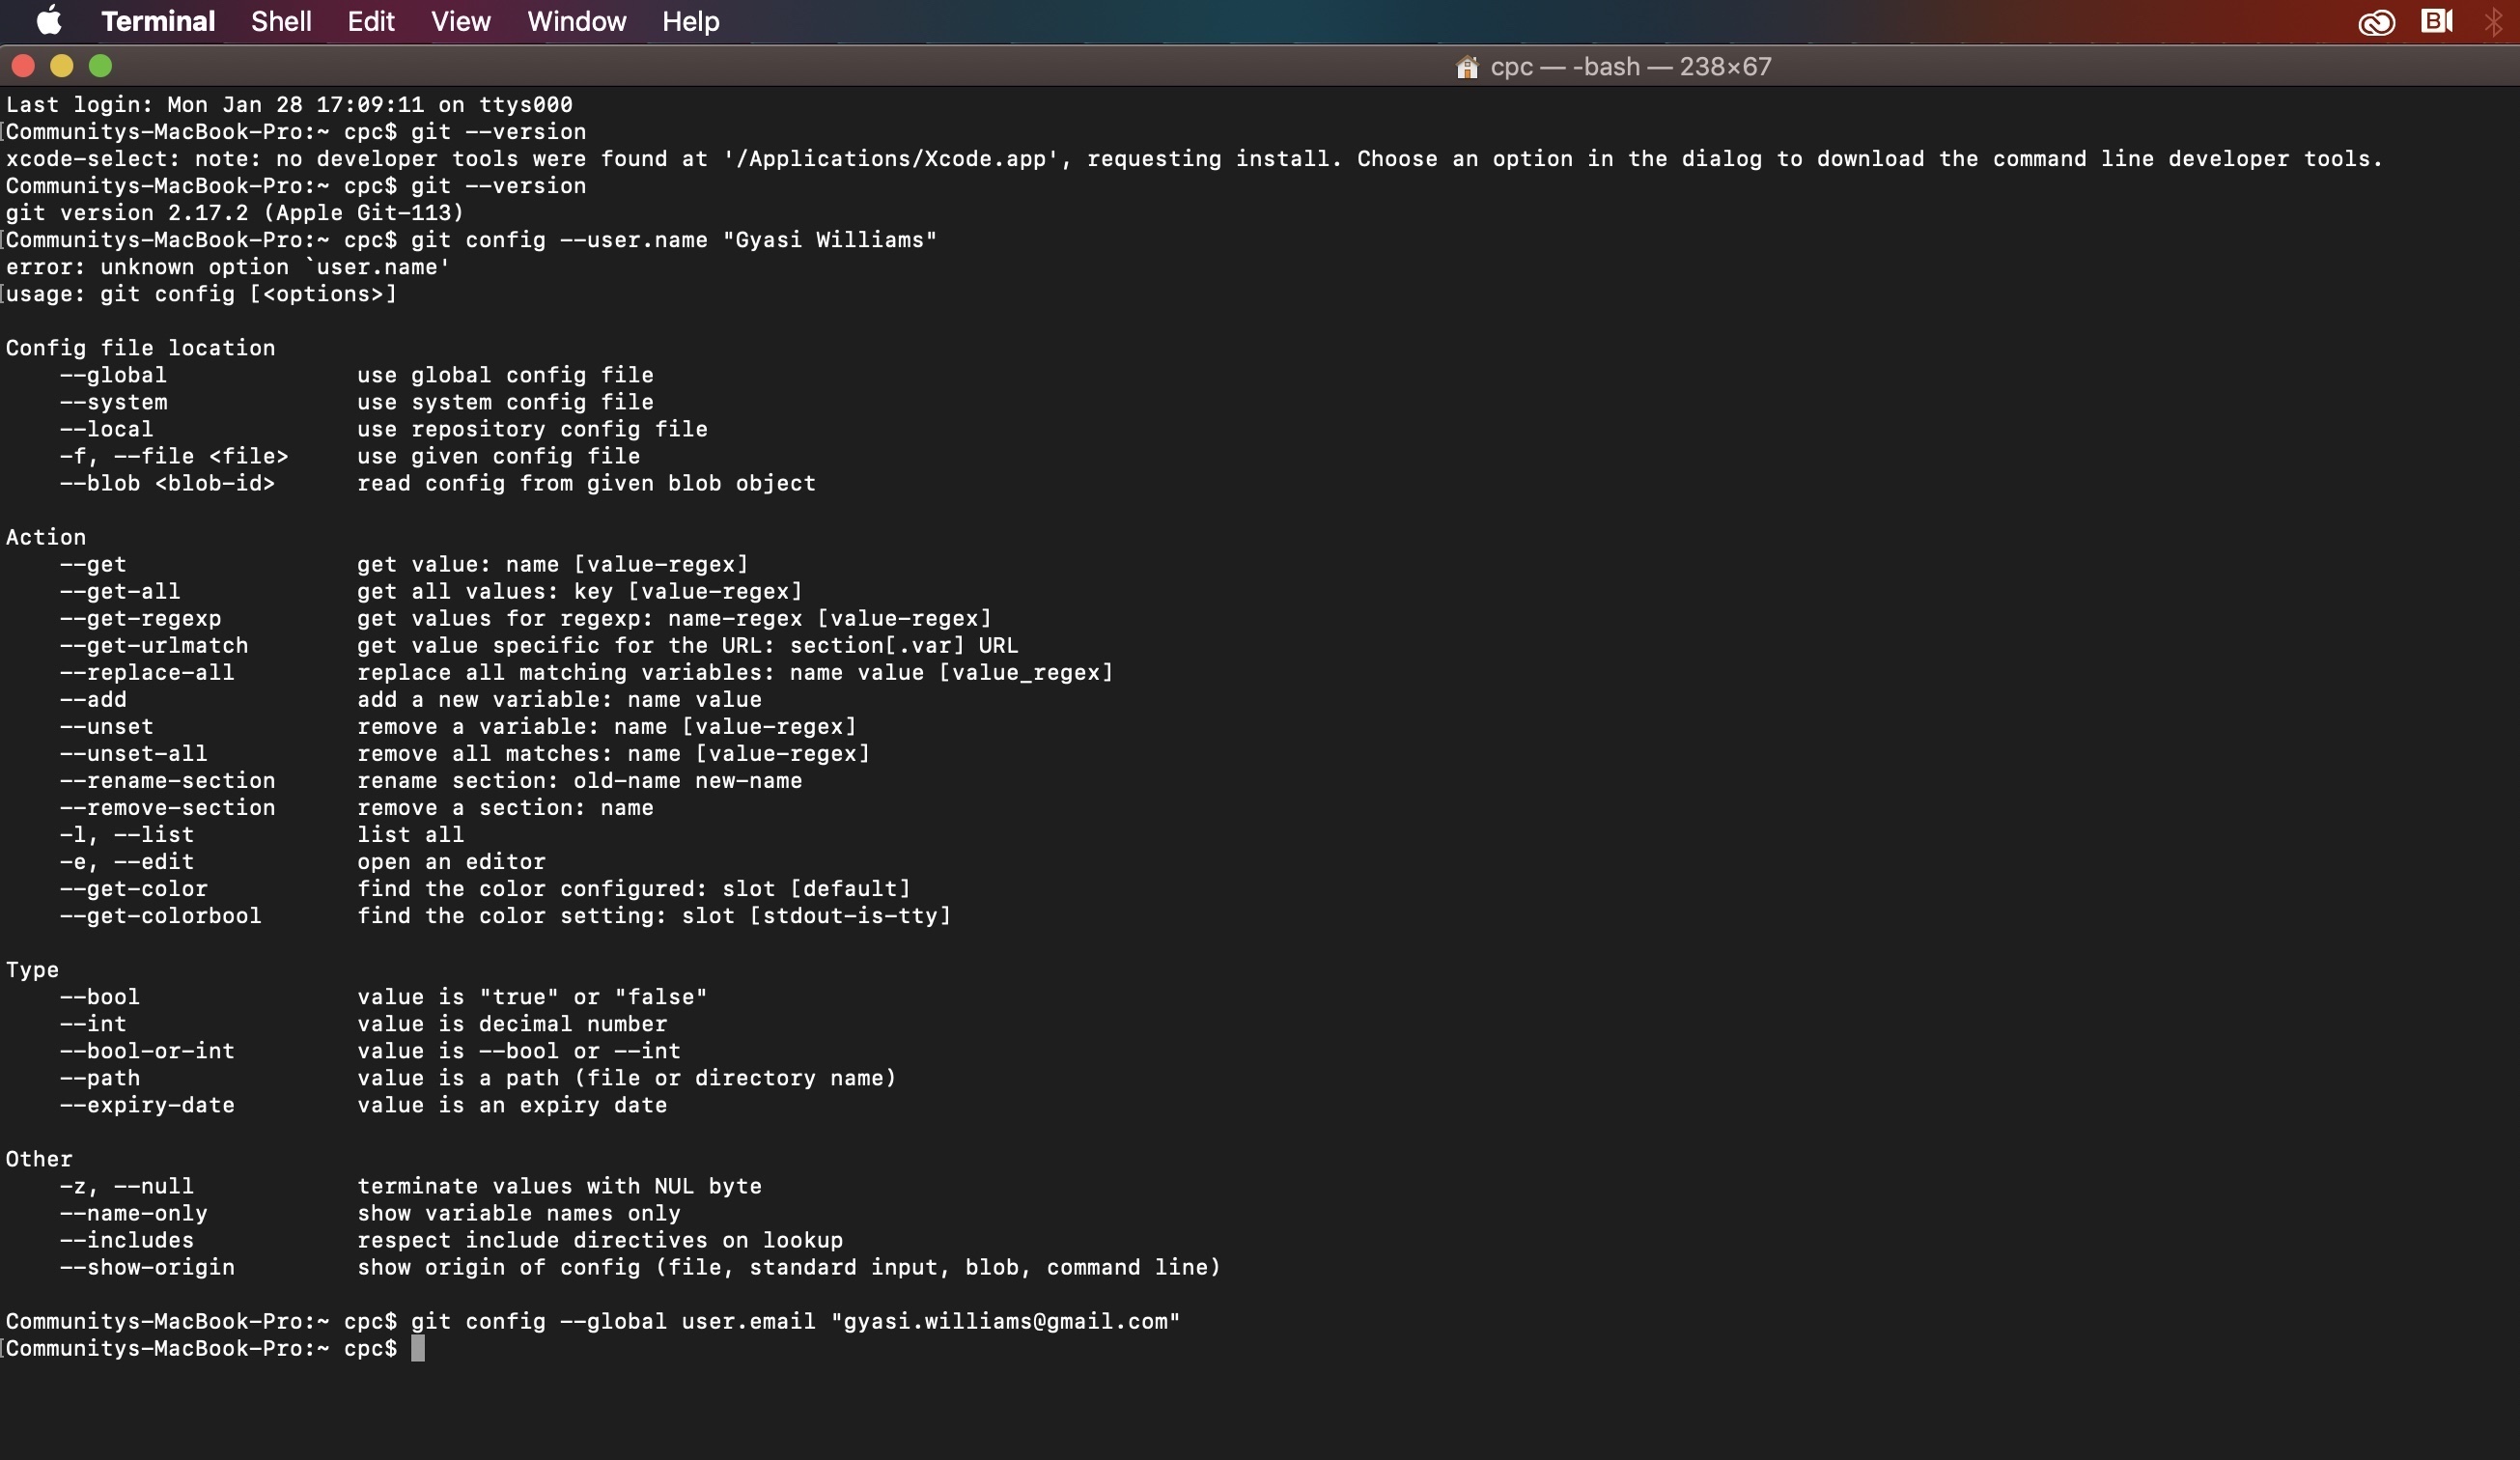2520x1460 pixels.
Task: Open the Edit menu
Action: point(369,21)
